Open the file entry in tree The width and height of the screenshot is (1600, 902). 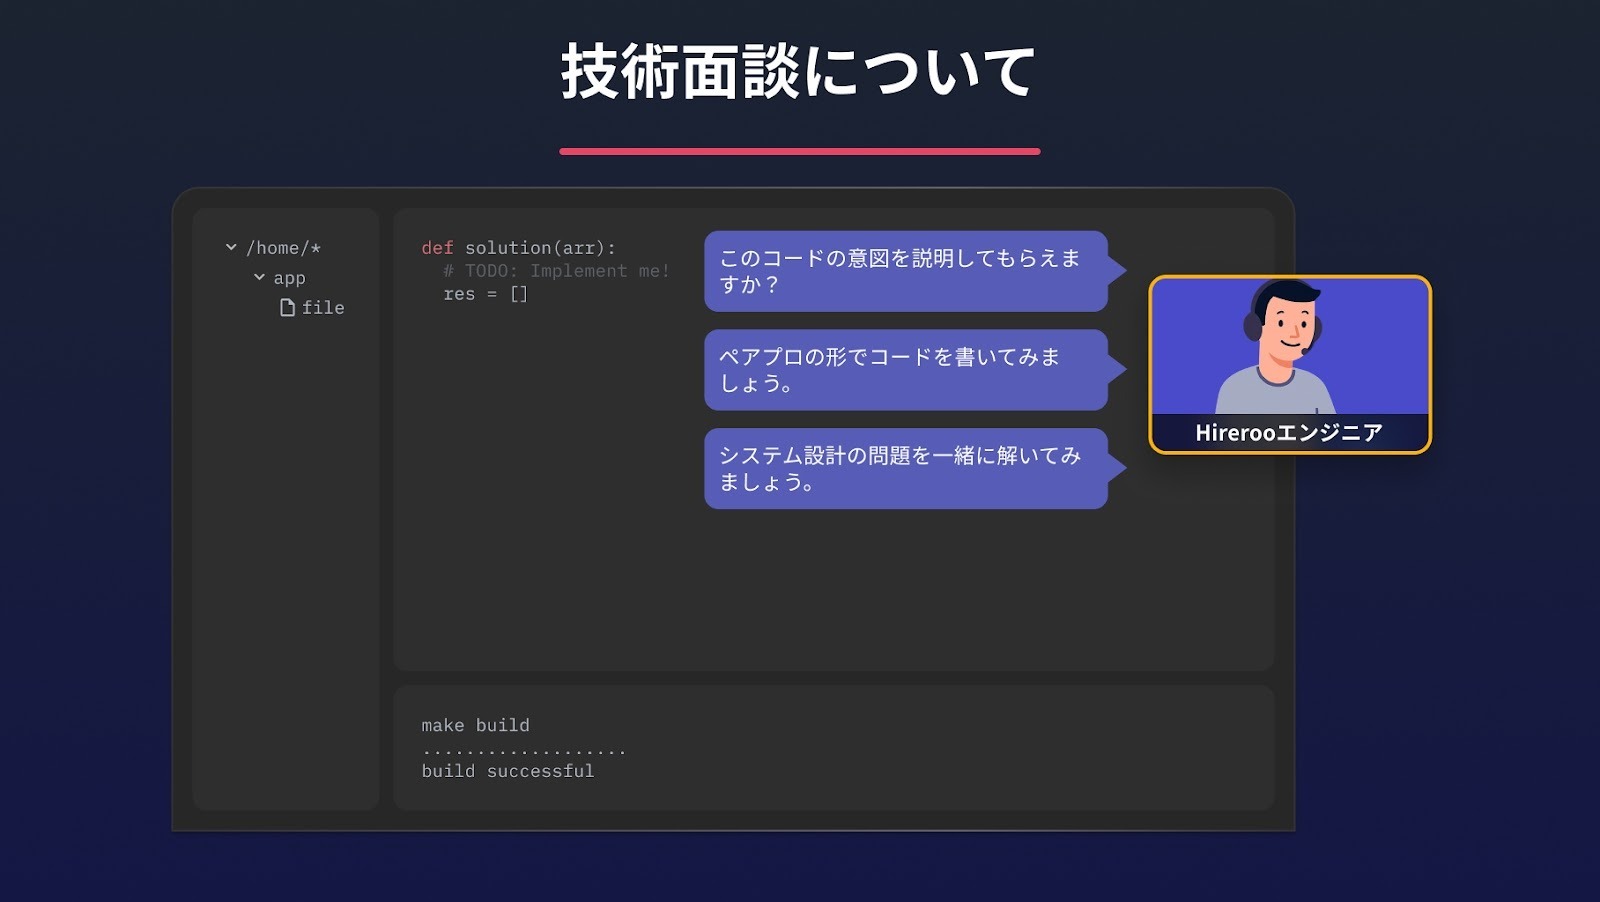click(323, 308)
